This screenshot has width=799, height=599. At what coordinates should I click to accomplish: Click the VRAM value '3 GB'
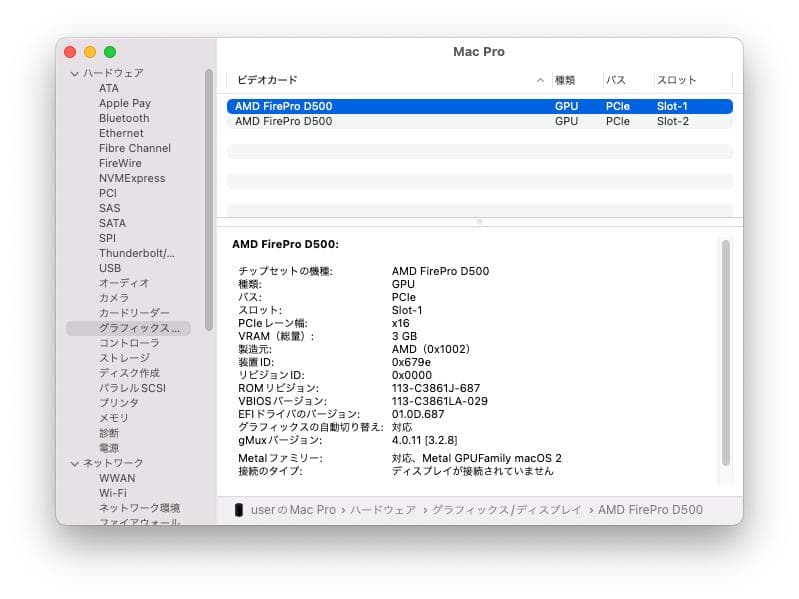(x=404, y=337)
